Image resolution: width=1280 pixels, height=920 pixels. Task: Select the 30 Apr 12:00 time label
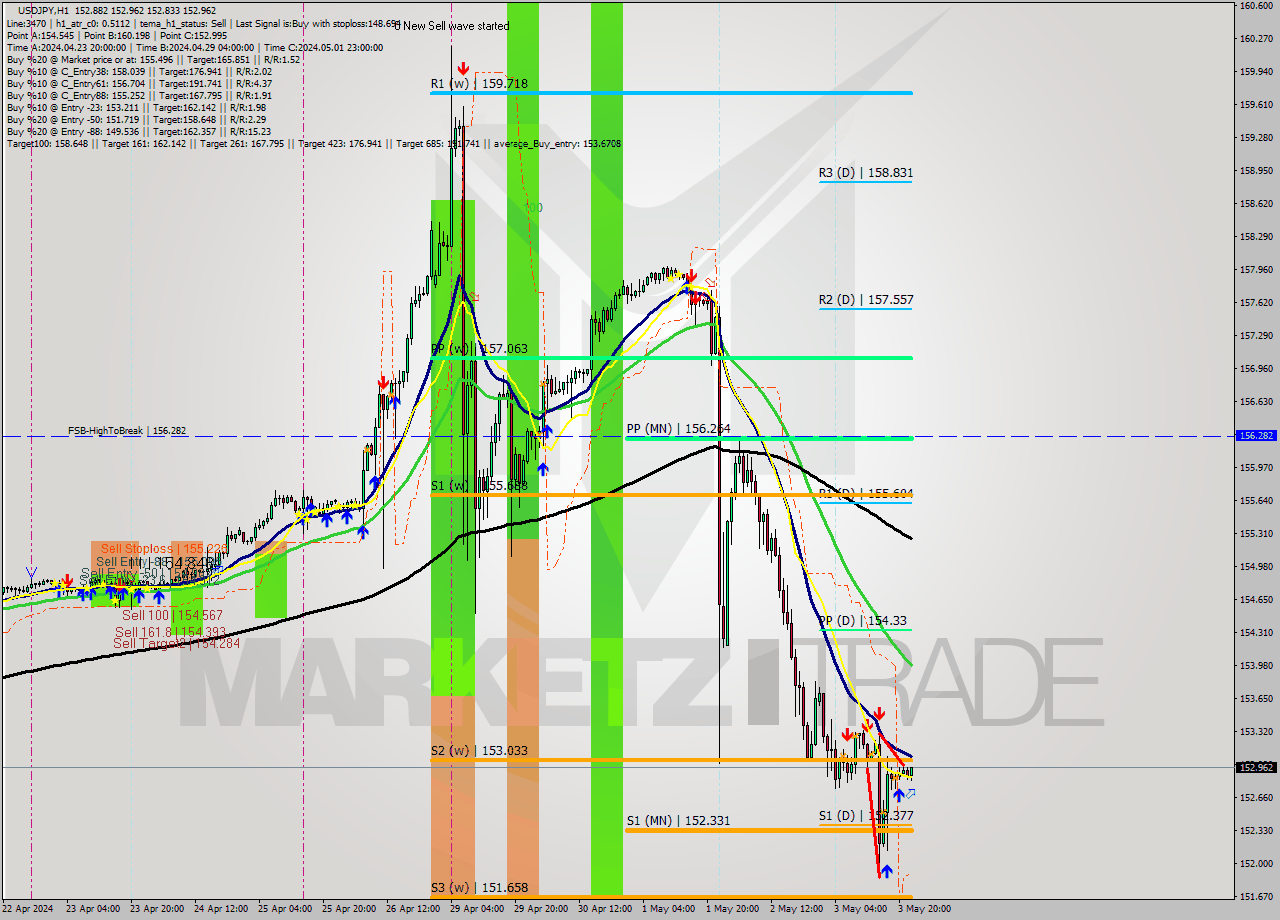point(605,909)
